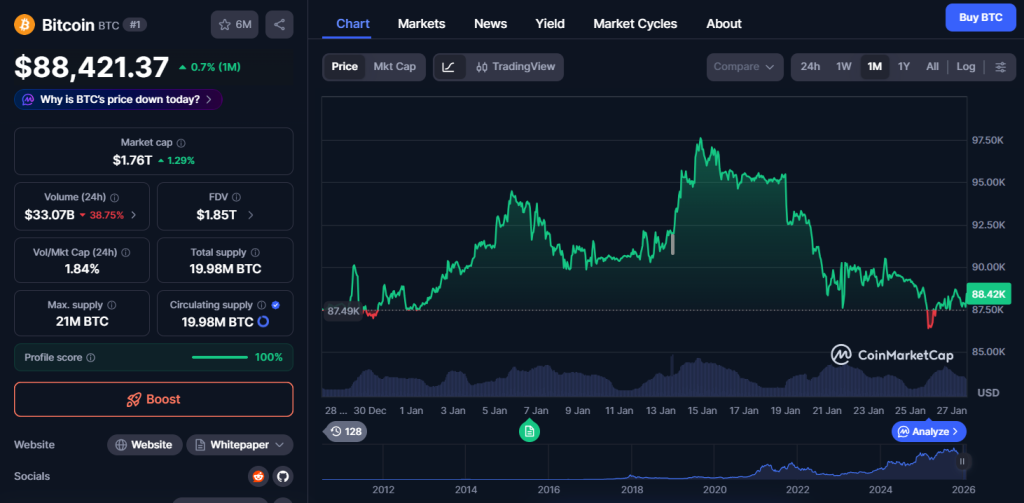Click the $1.76T market cap value

click(x=133, y=160)
